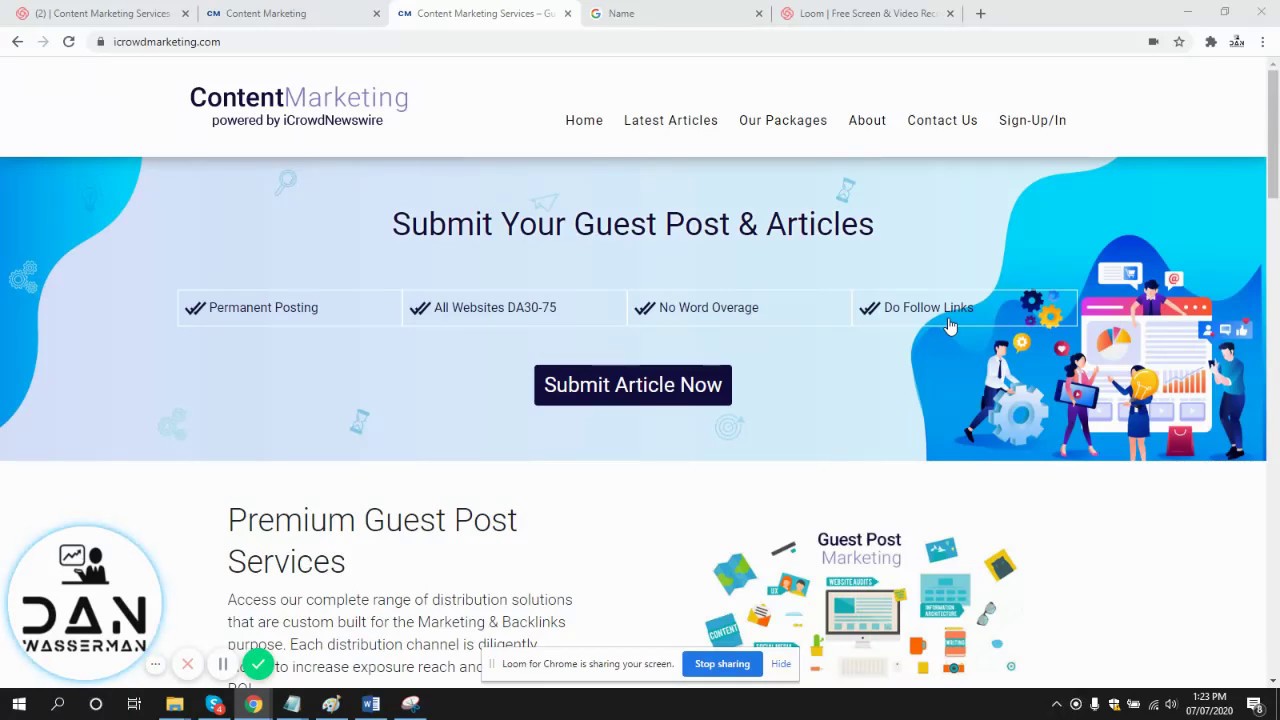The height and width of the screenshot is (720, 1280).
Task: Click the address bar showing icrowdmarketing.com
Action: pos(620,42)
